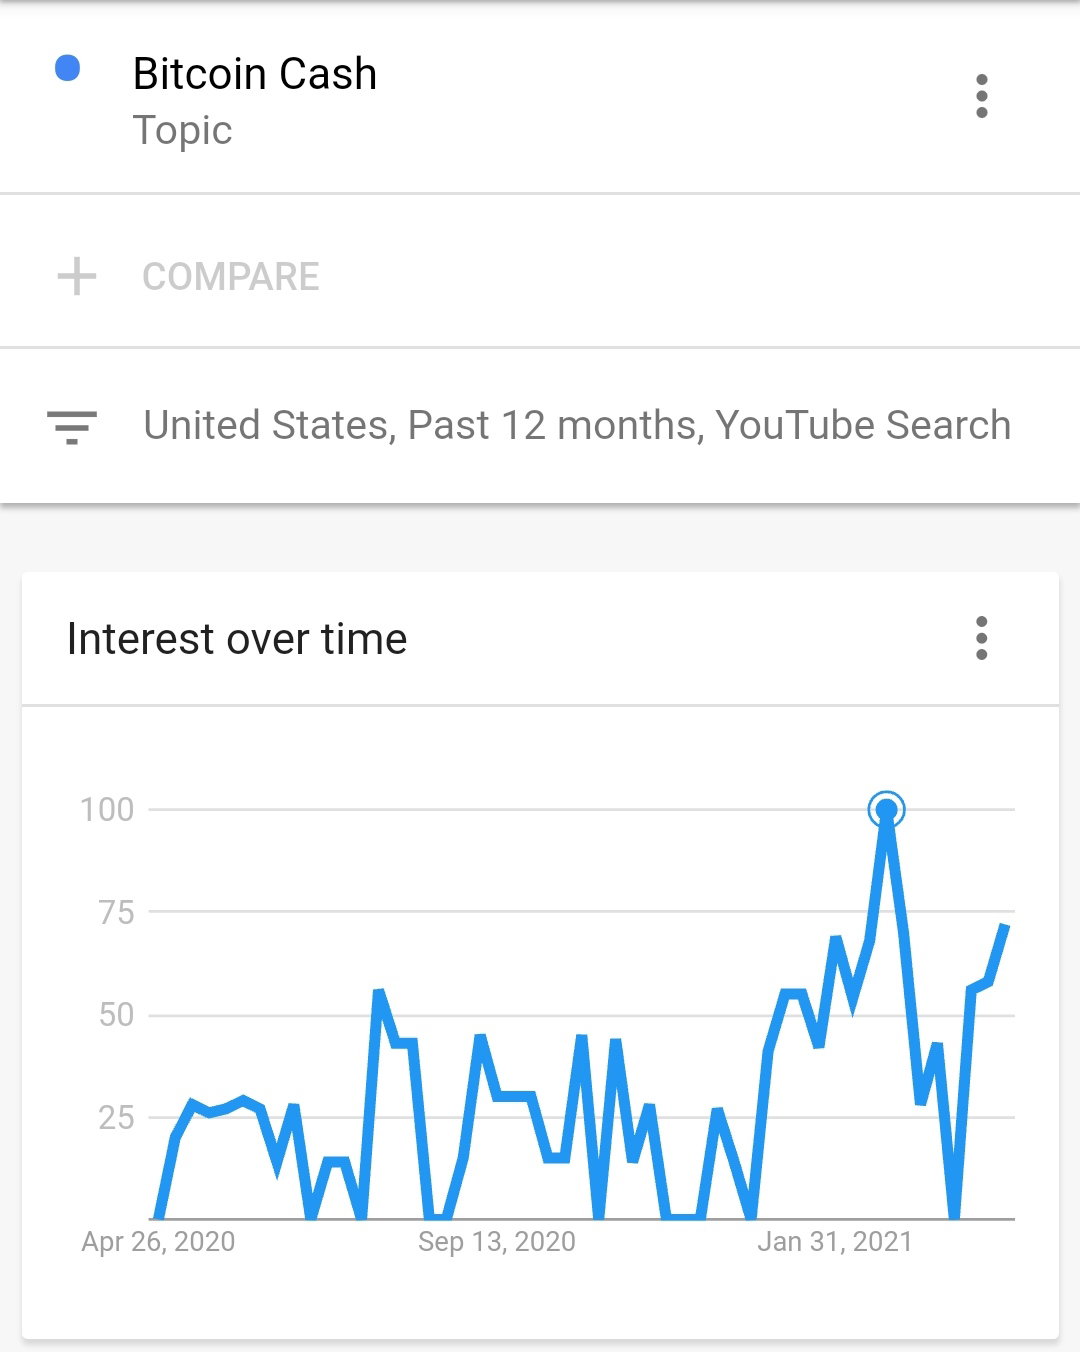
Task: Open the Bitcoin Cash three-dot menu
Action: click(x=981, y=96)
